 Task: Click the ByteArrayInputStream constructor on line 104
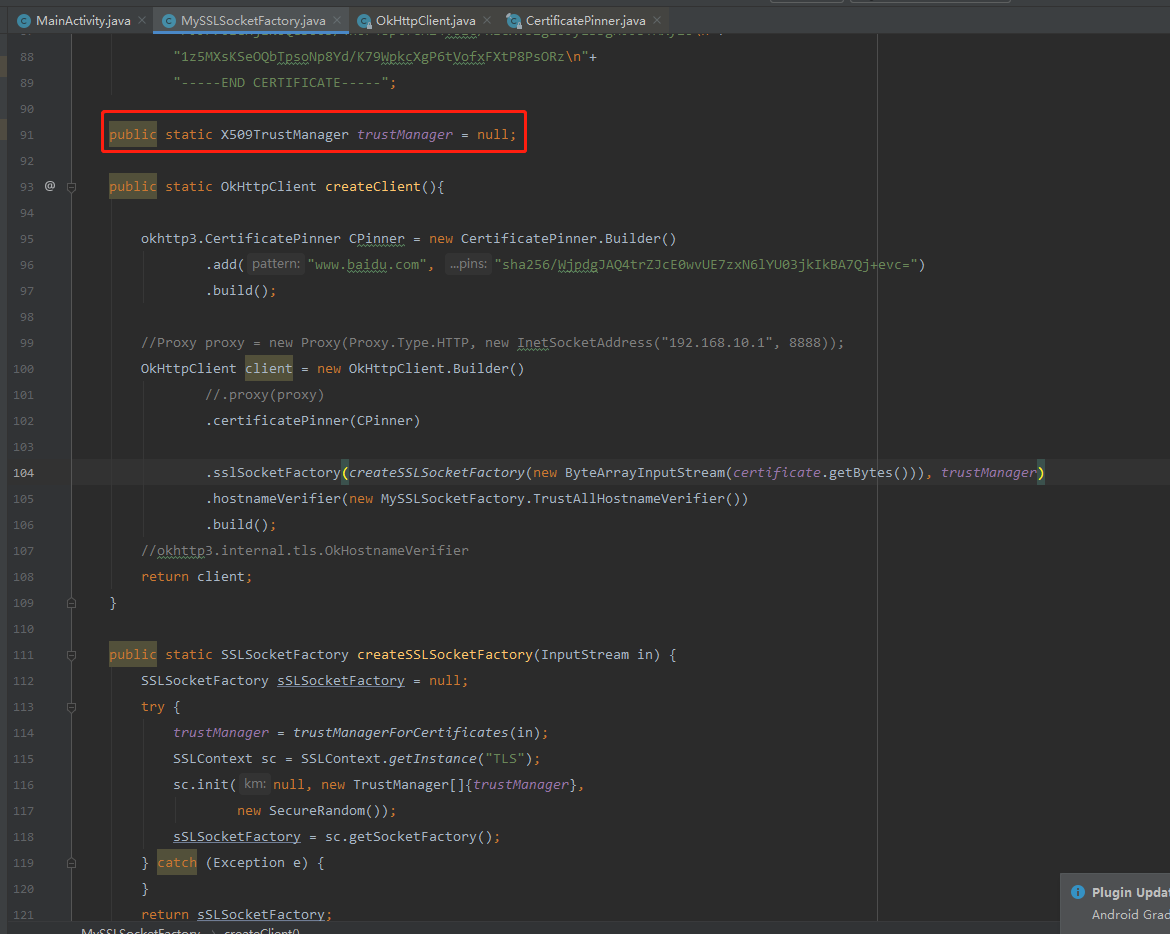pyautogui.click(x=645, y=473)
